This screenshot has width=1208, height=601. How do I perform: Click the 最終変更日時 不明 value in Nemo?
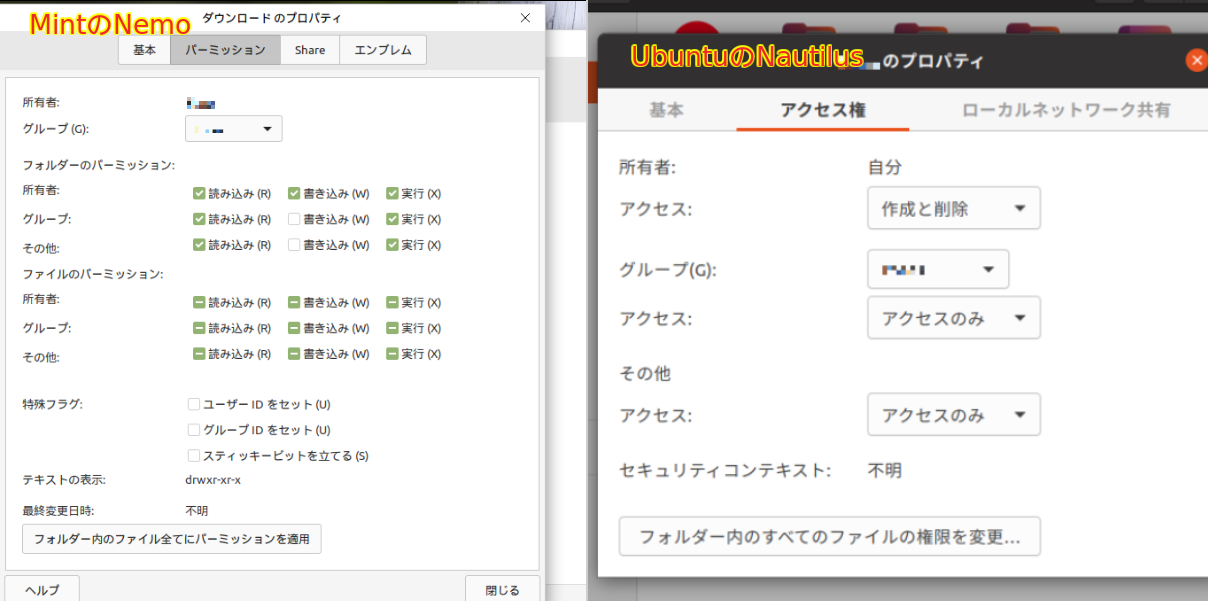[x=197, y=511]
